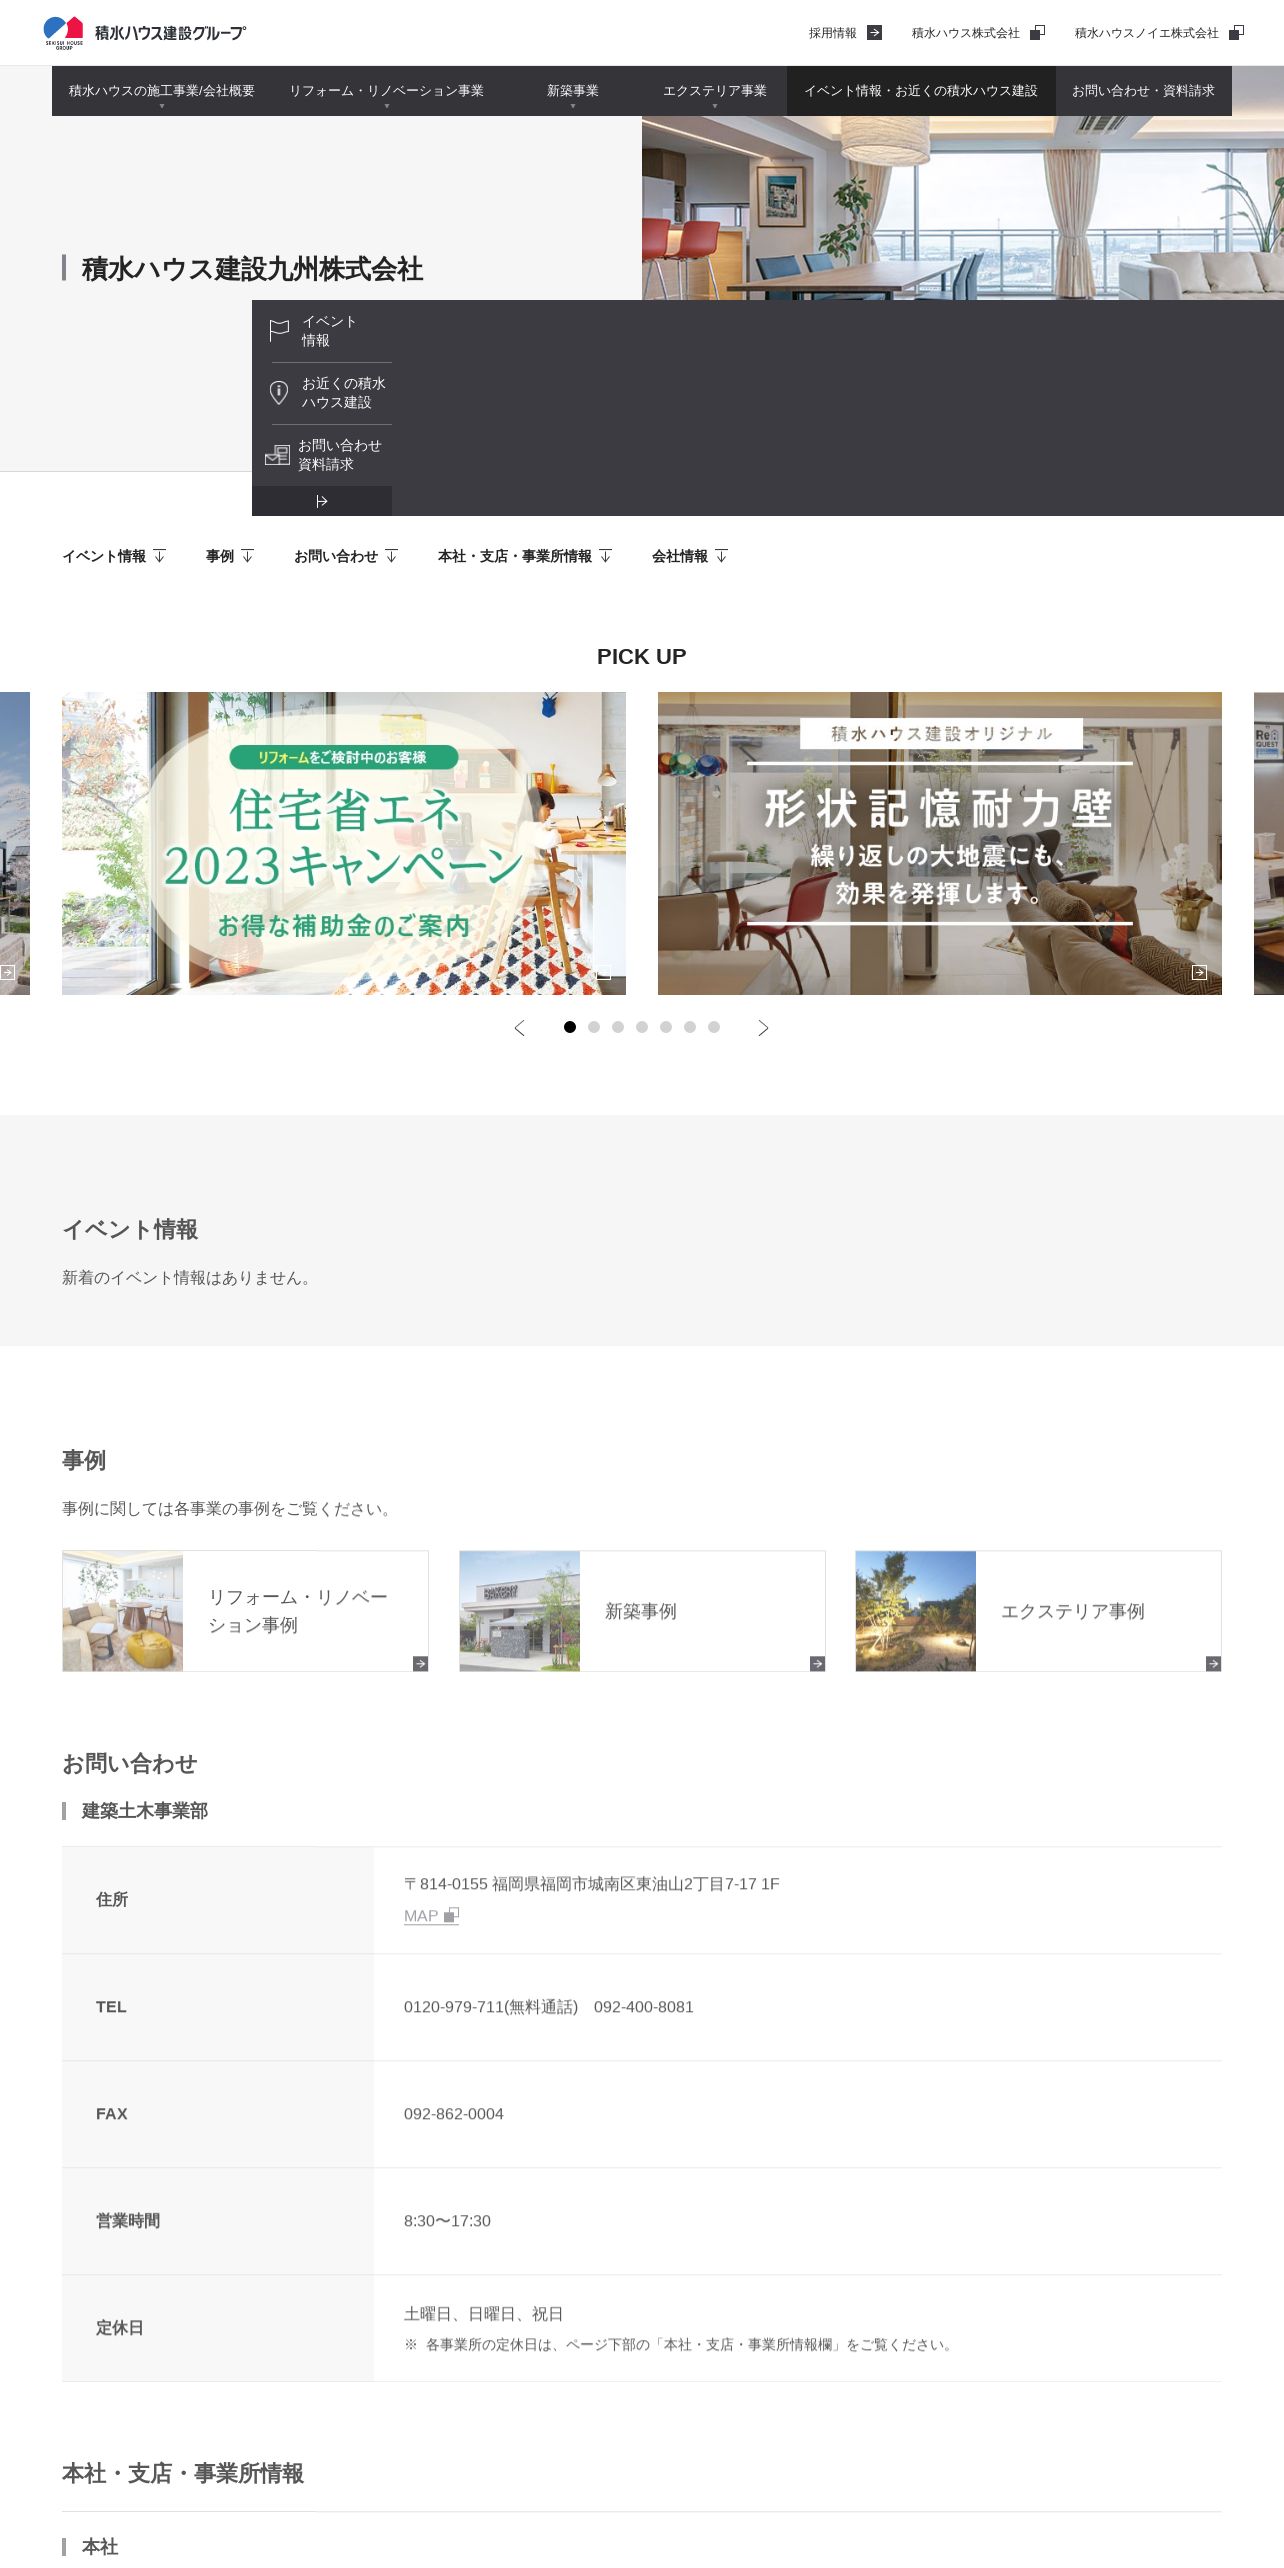Click phone number 0120-979-711(無料通話)

click(491, 2006)
